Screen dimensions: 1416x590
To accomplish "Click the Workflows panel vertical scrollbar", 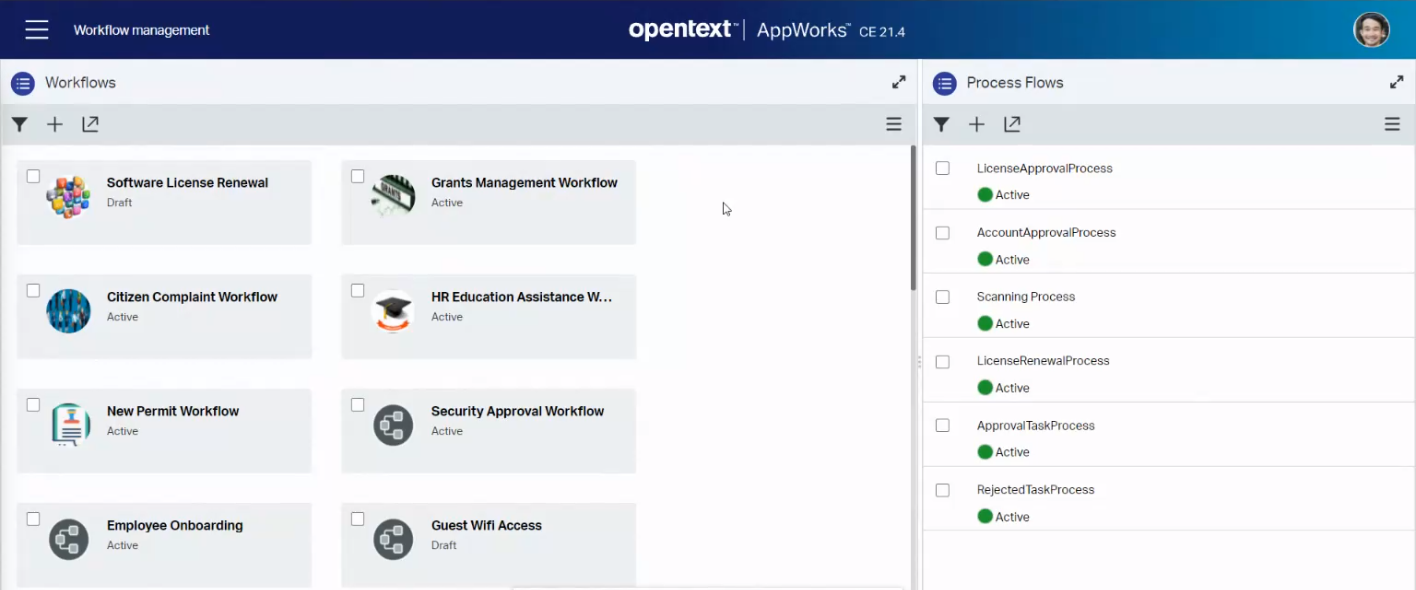I will pos(913,218).
